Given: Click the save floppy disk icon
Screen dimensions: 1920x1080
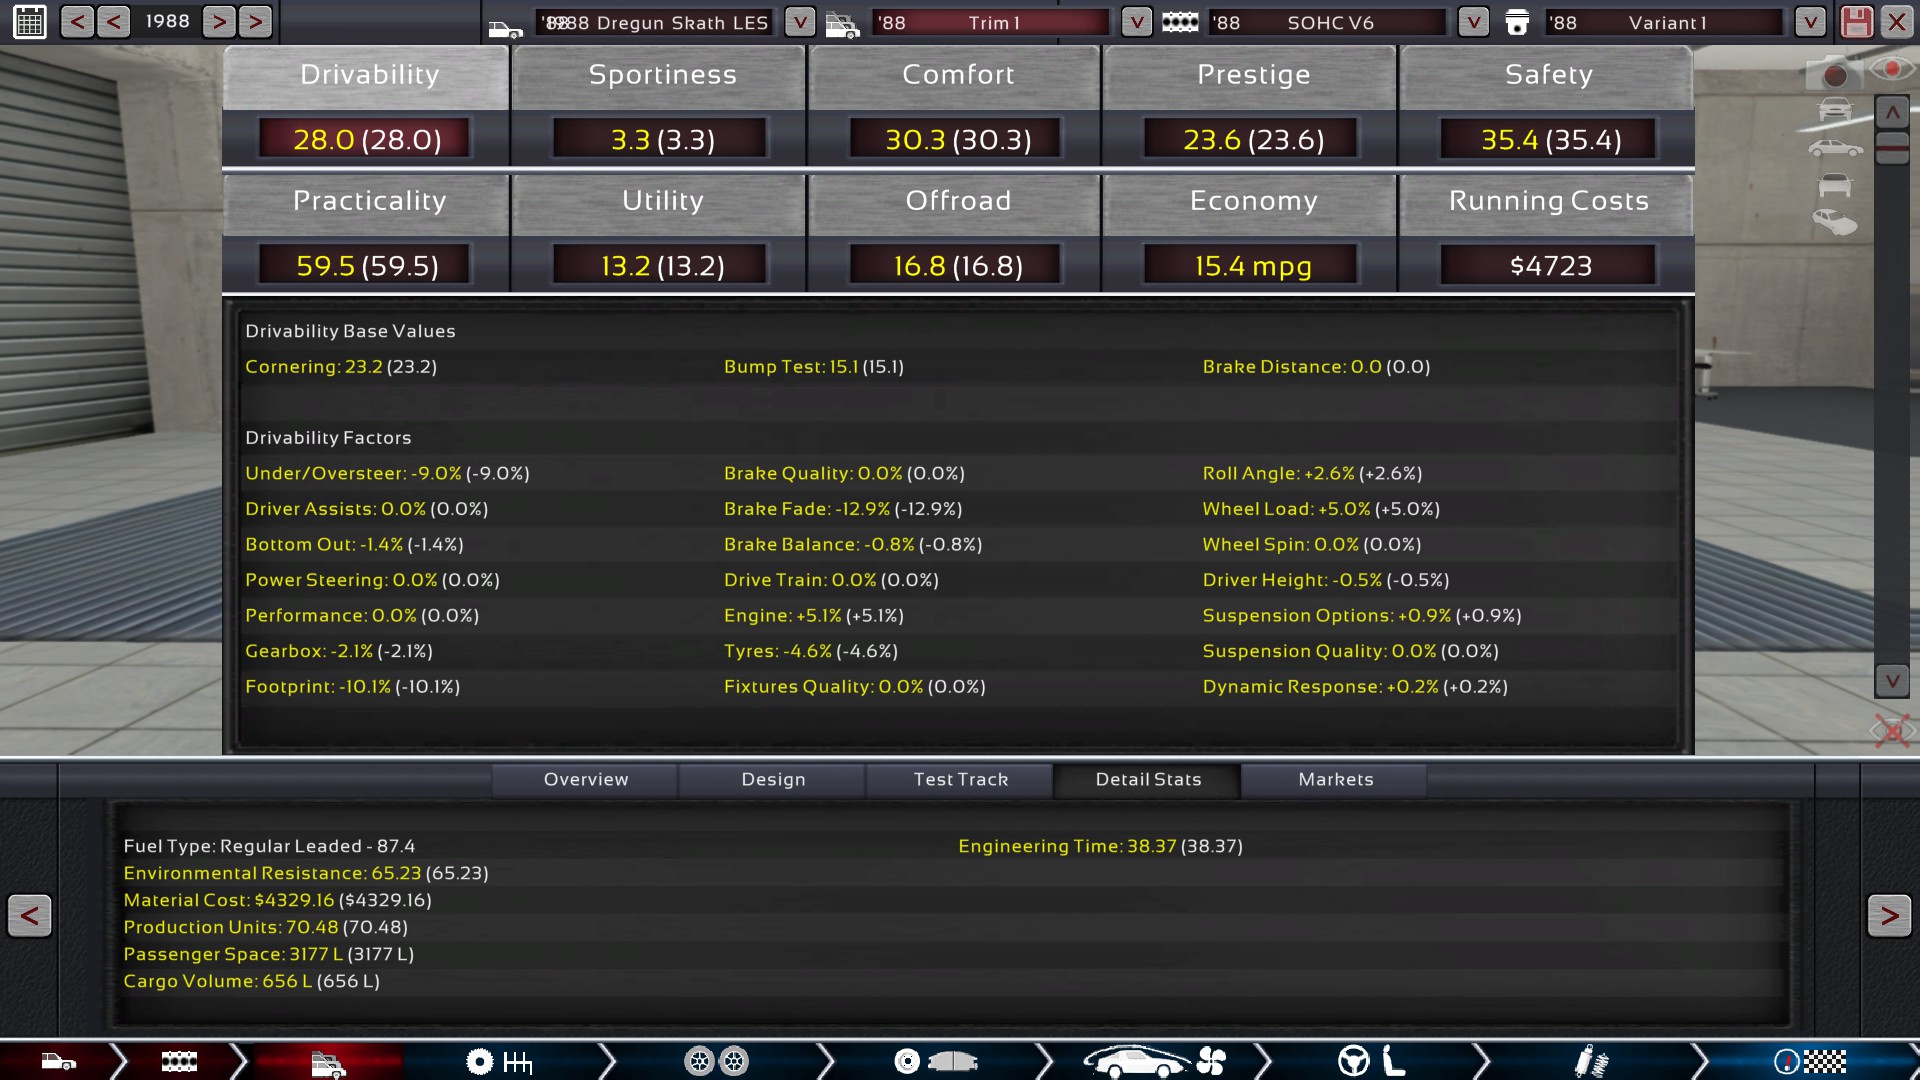Looking at the screenshot, I should pyautogui.click(x=1856, y=22).
